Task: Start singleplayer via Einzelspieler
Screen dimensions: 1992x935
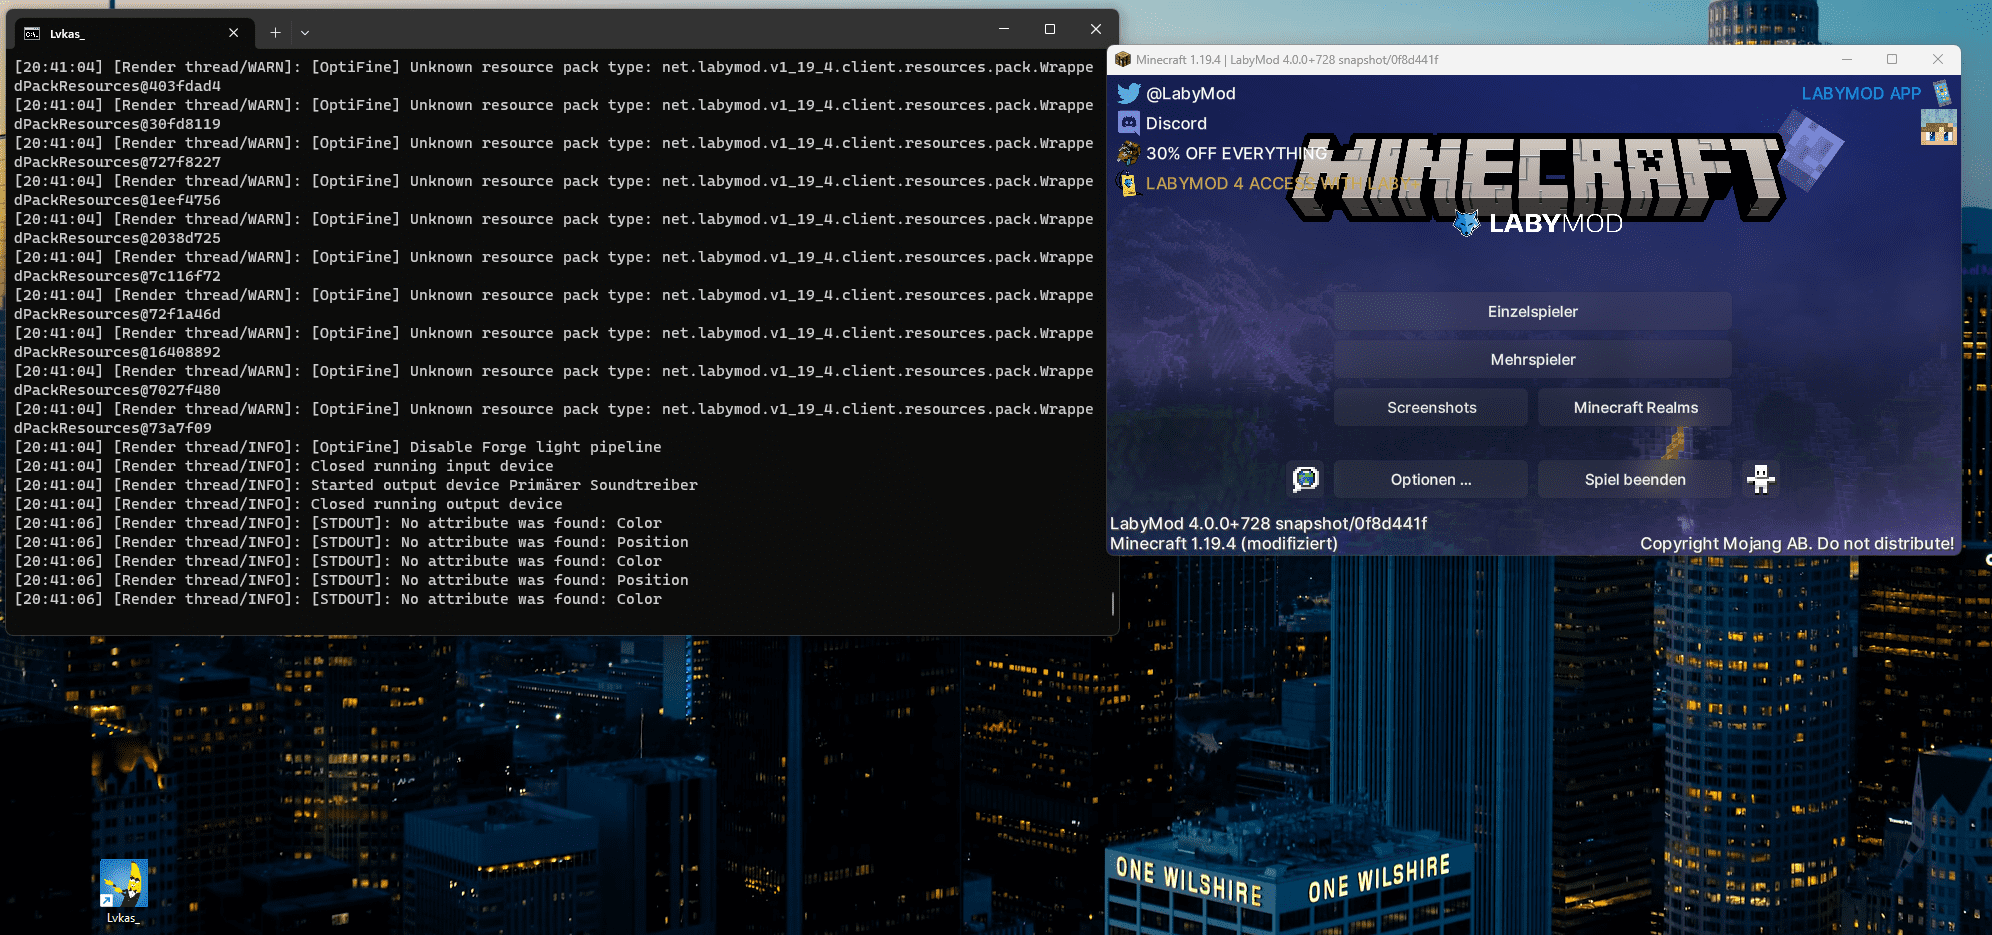Action: tap(1533, 311)
